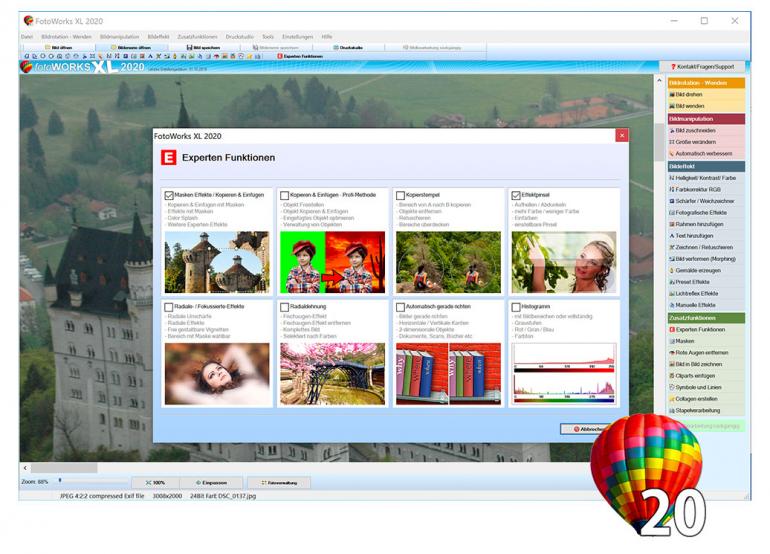Open Symbole und Linien in the side panel
The image size is (770, 554).
click(x=706, y=387)
